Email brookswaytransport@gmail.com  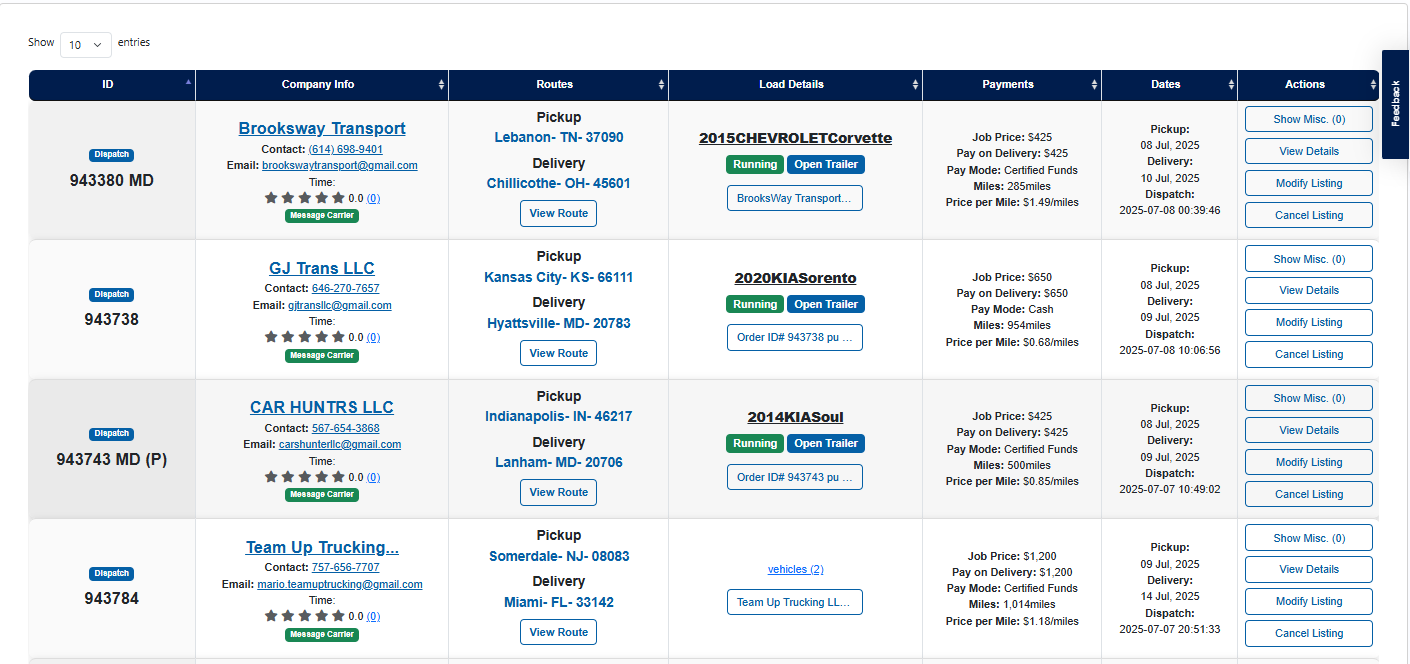coord(340,165)
